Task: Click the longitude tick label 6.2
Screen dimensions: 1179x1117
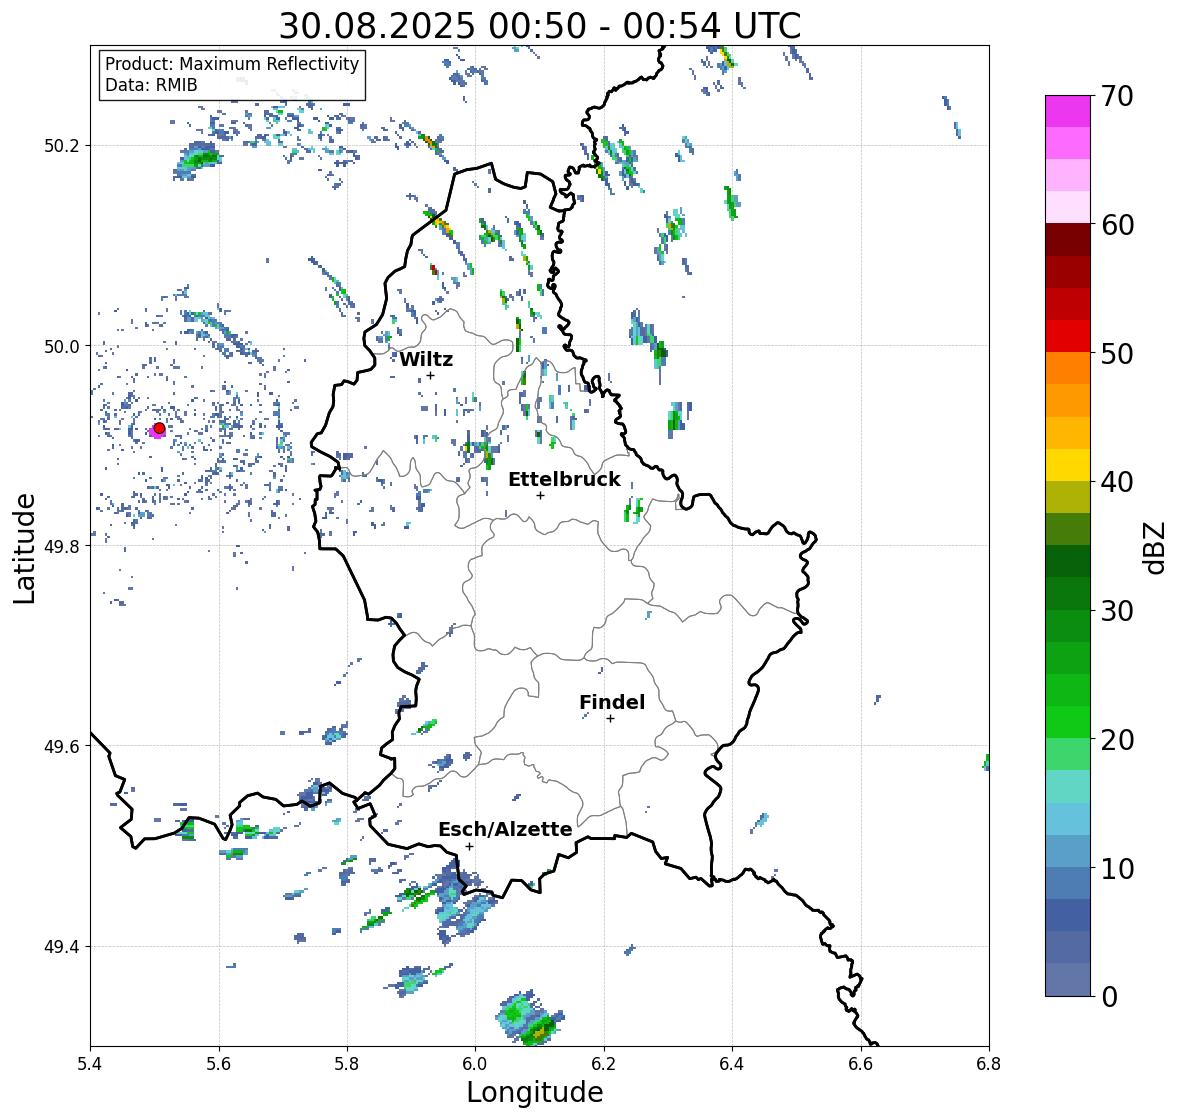Action: 604,1063
